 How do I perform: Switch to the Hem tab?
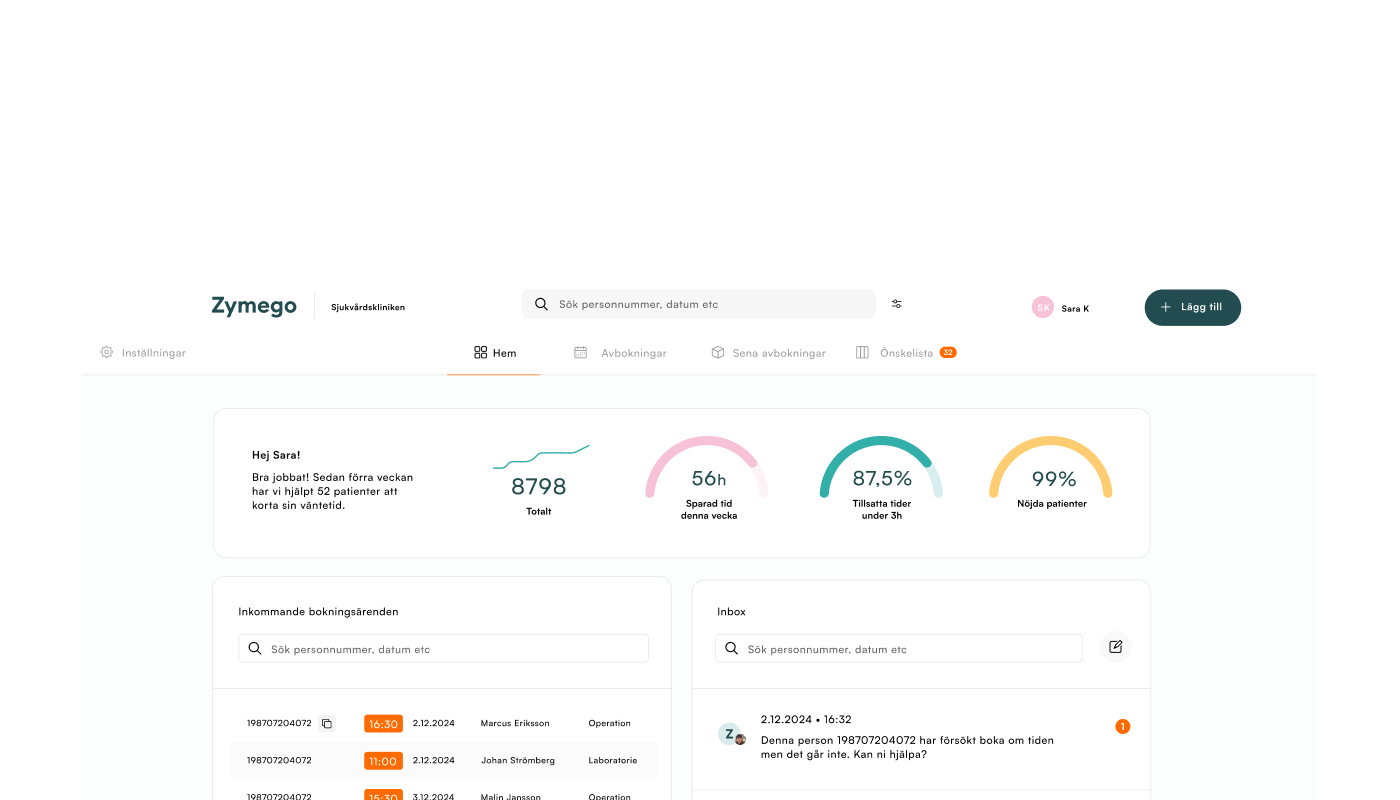[x=494, y=353]
